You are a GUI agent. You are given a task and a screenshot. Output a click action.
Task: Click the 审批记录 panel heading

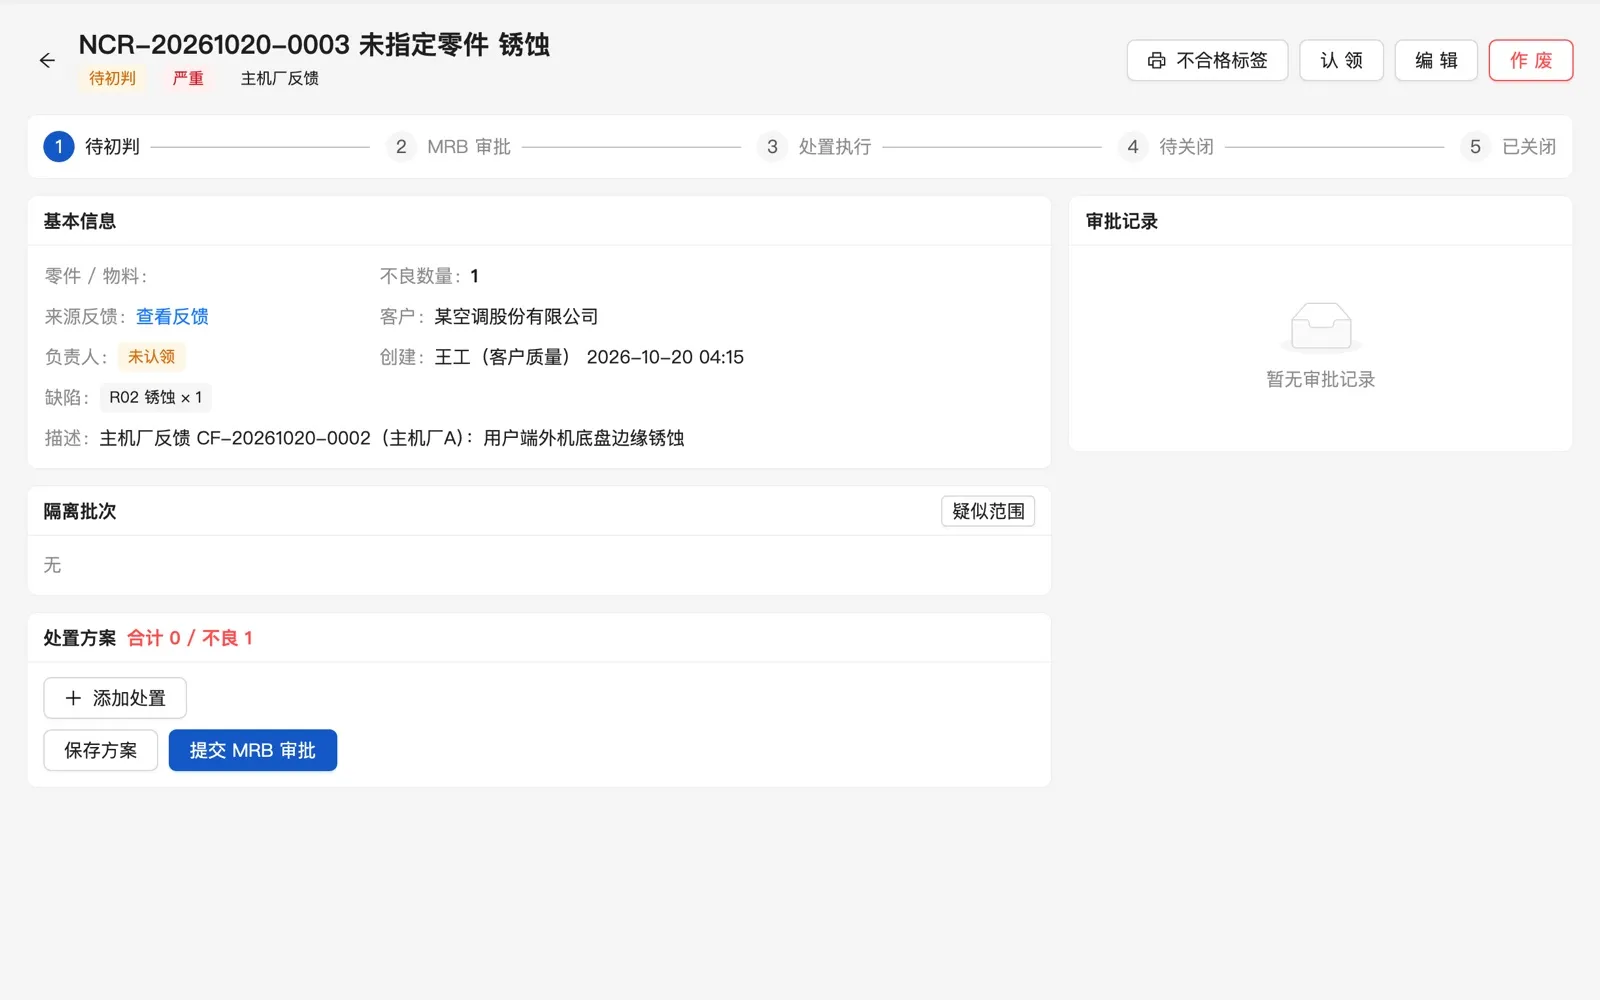tap(1122, 221)
